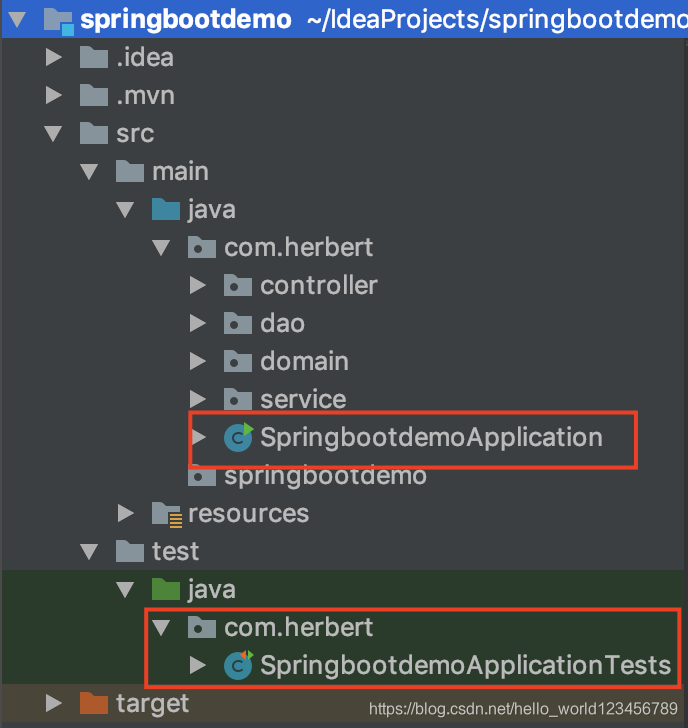Click the dao package icon
The width and height of the screenshot is (688, 728).
238,323
